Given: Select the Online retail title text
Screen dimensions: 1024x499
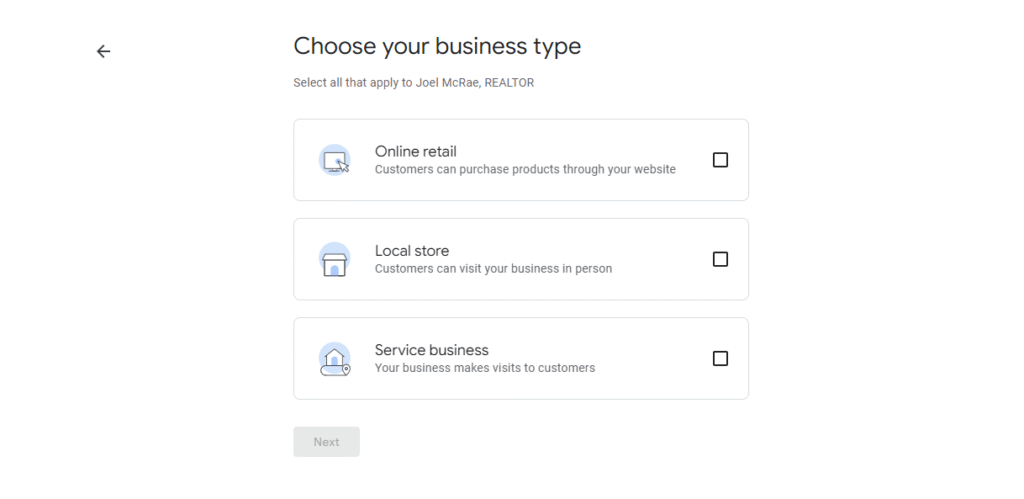Looking at the screenshot, I should click(415, 152).
